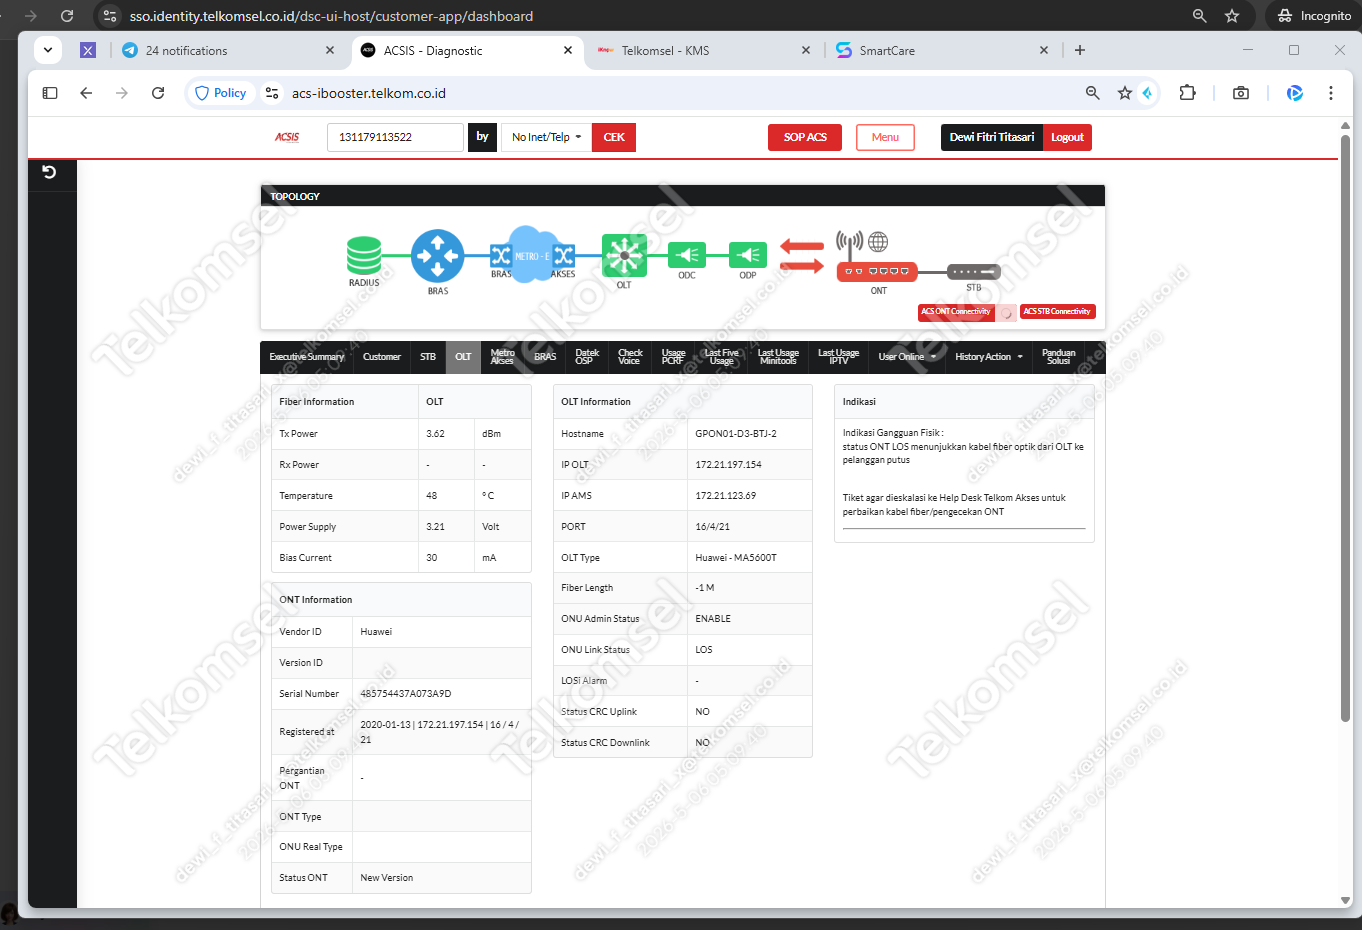
Task: Switch to the Customer tab
Action: point(382,357)
